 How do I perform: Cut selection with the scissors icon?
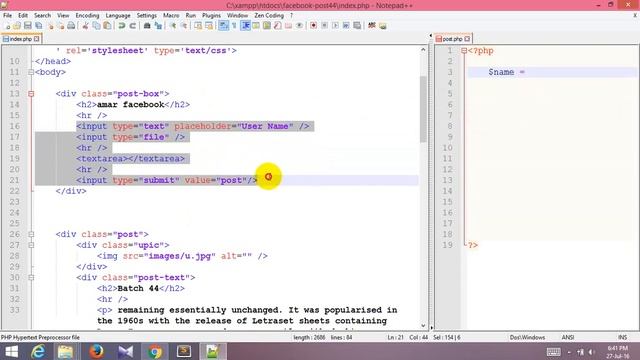(x=85, y=26)
